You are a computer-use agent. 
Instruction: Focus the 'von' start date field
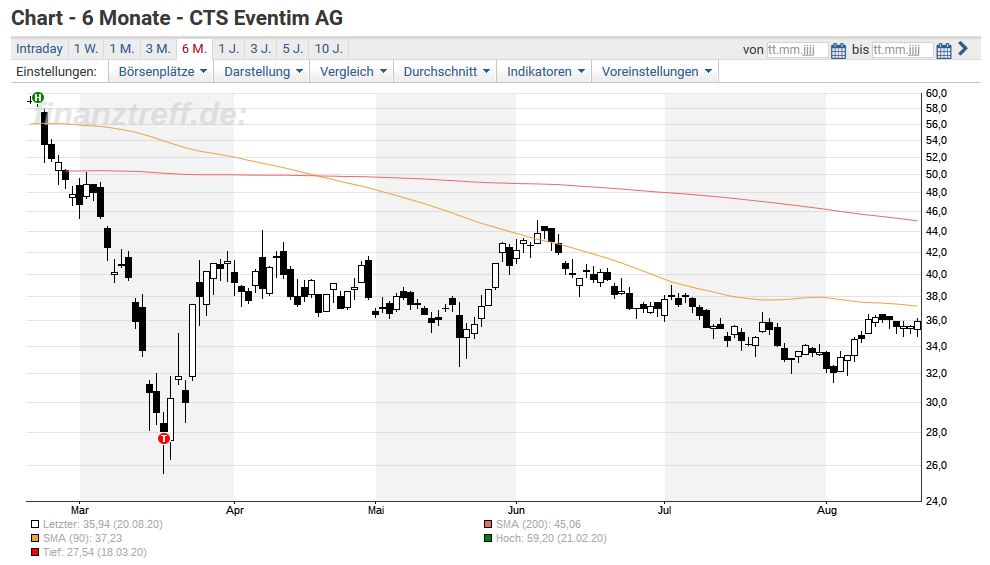797,50
